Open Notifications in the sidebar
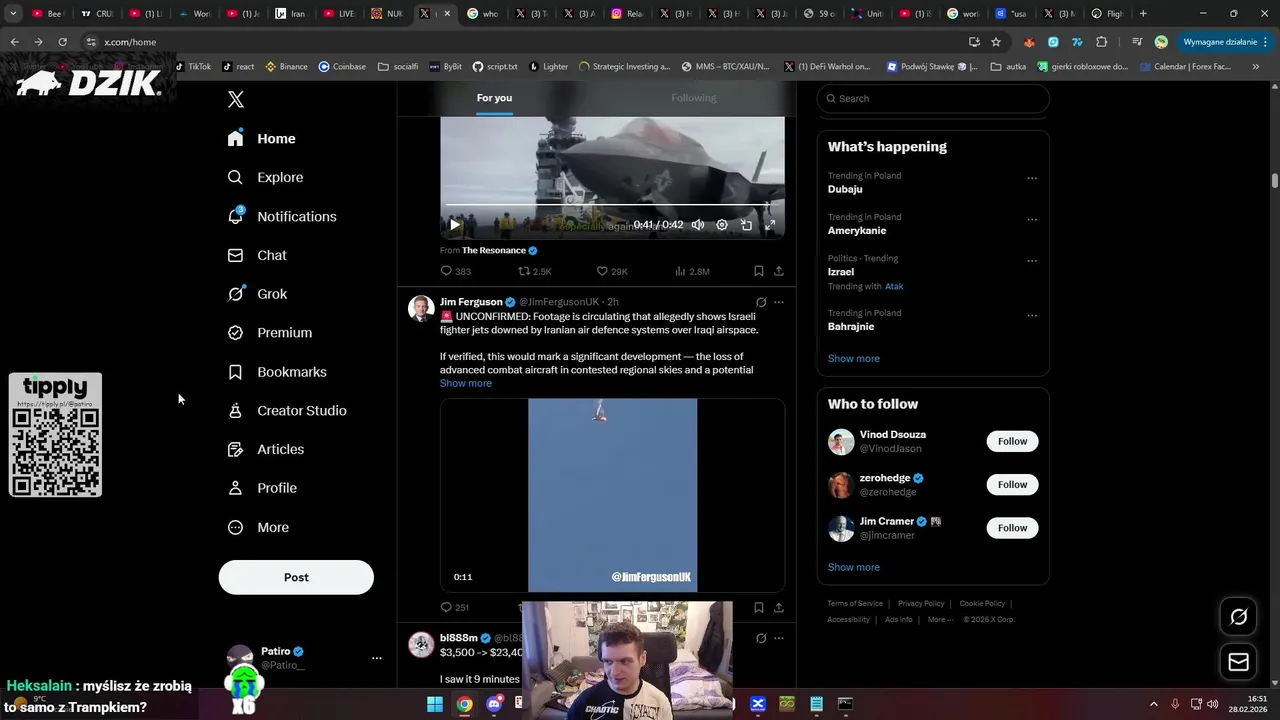This screenshot has width=1280, height=720. coord(282,216)
